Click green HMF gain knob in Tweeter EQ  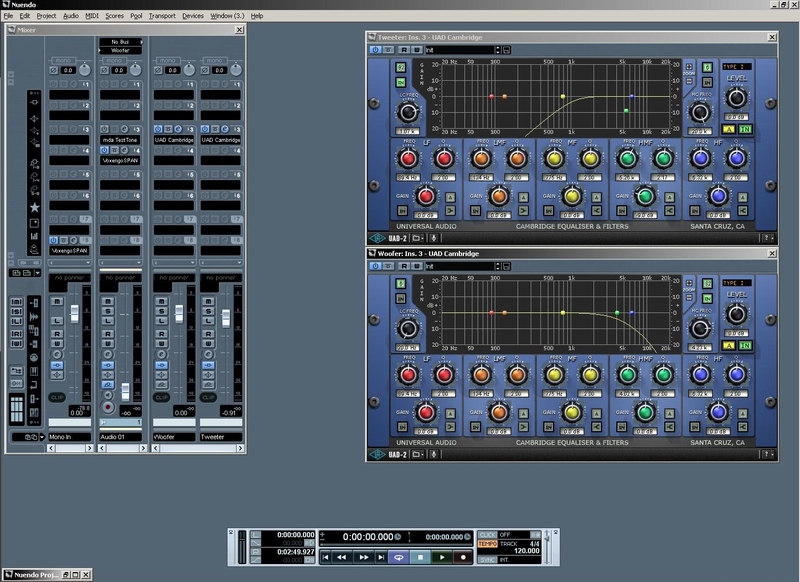point(645,196)
